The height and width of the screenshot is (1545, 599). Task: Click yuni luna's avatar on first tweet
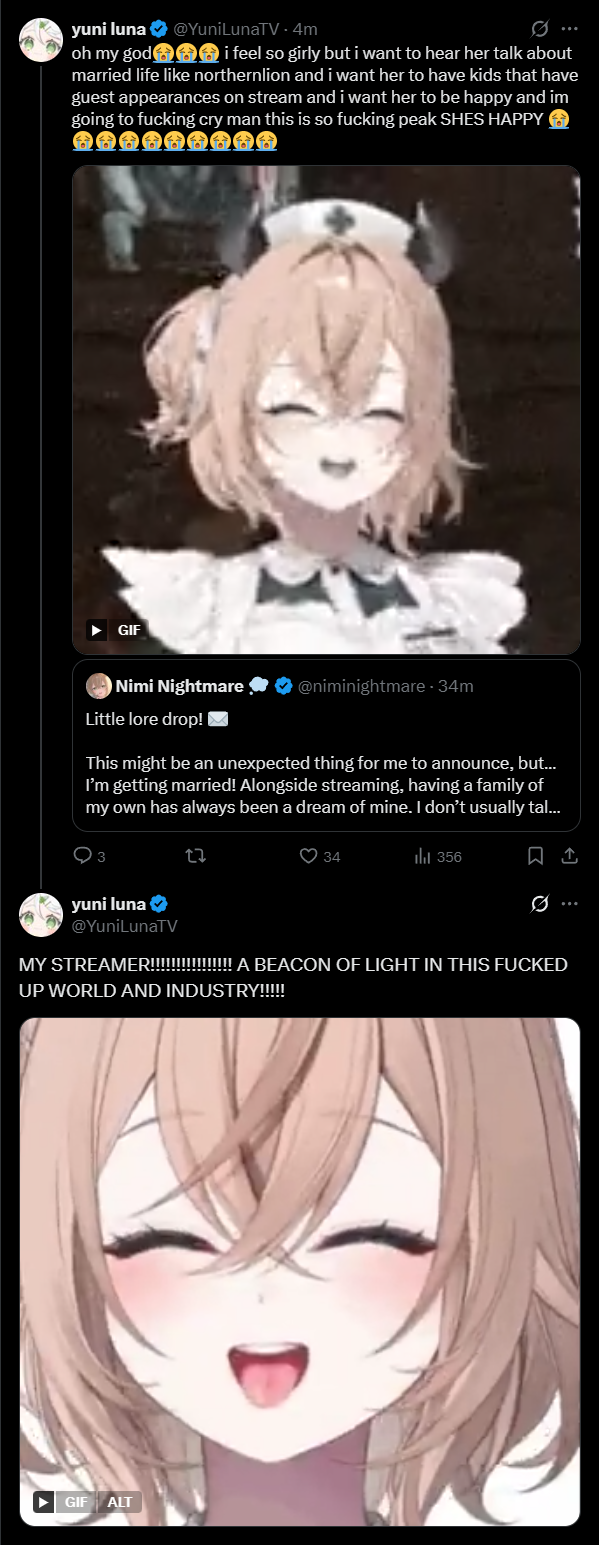pos(41,40)
